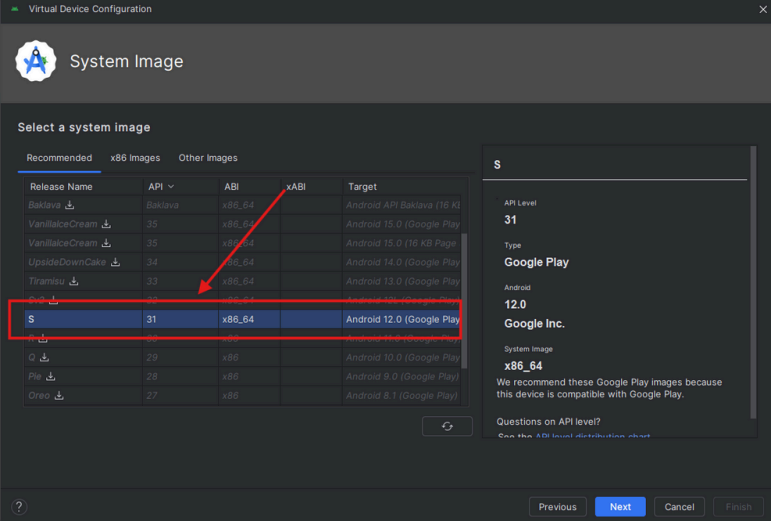
Task: Select the 'Android 14.0 (Google Play' cell
Action: pyautogui.click(x=402, y=262)
